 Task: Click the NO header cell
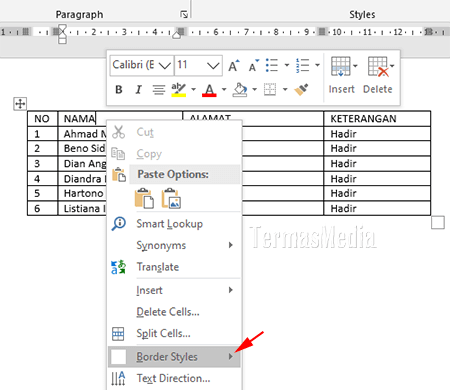point(42,119)
